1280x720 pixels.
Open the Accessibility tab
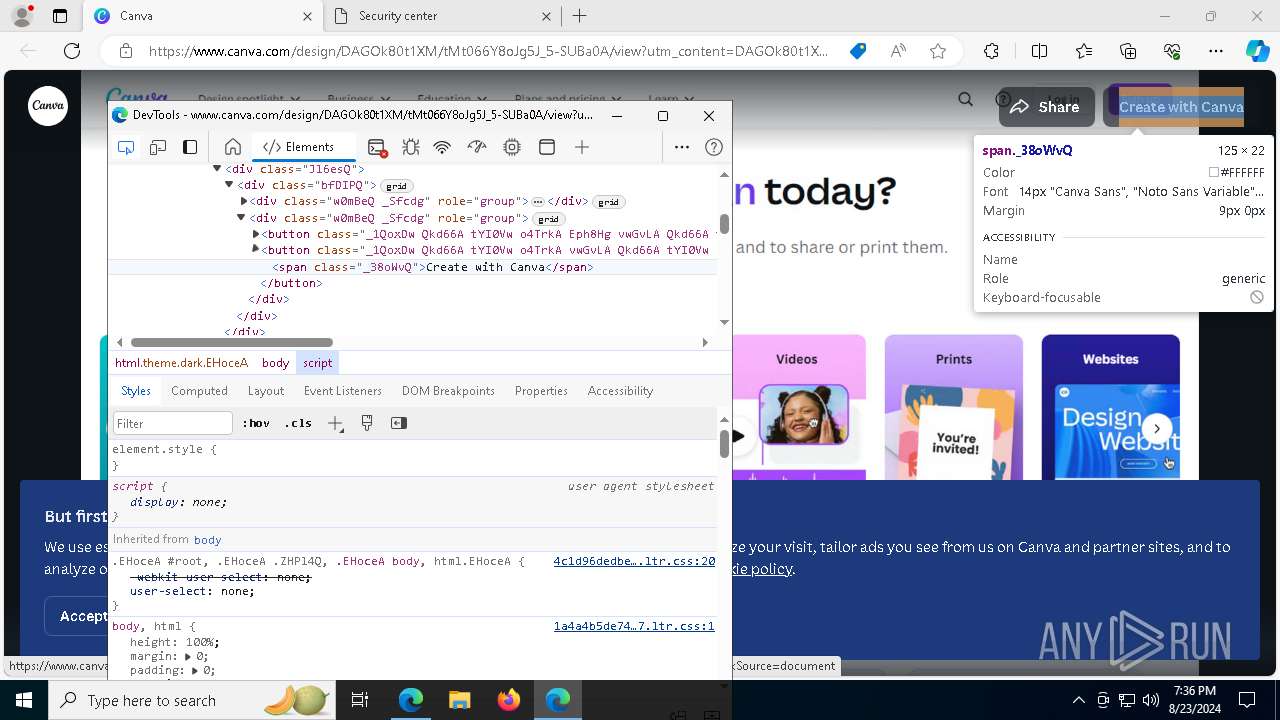(620, 391)
